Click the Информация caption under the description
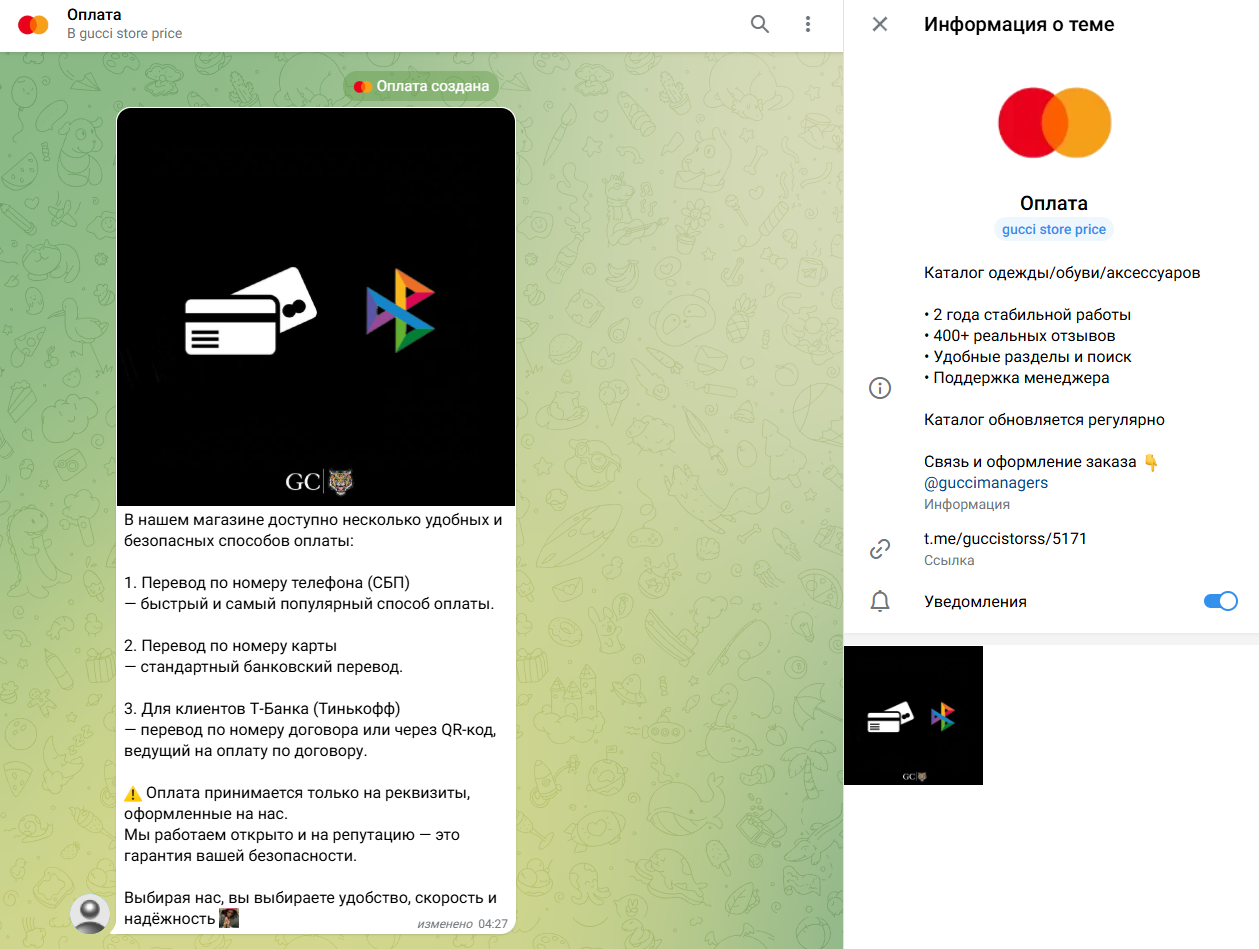Image resolution: width=1259 pixels, height=949 pixels. (x=967, y=505)
